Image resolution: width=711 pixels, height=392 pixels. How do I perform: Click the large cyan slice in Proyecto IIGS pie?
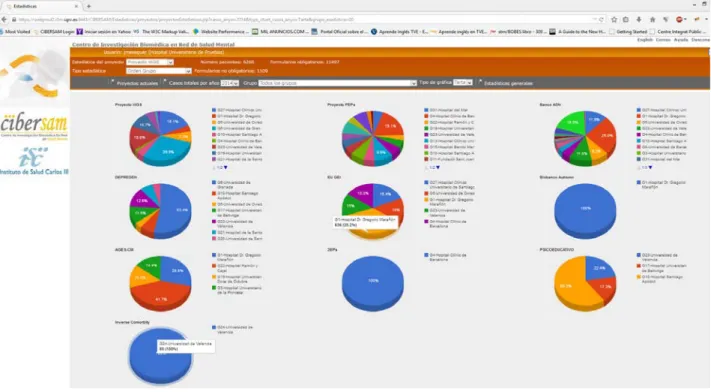click(x=167, y=151)
